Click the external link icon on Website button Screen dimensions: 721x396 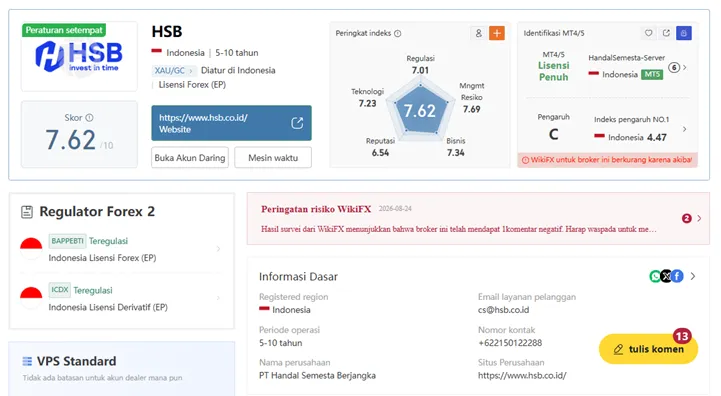point(297,123)
